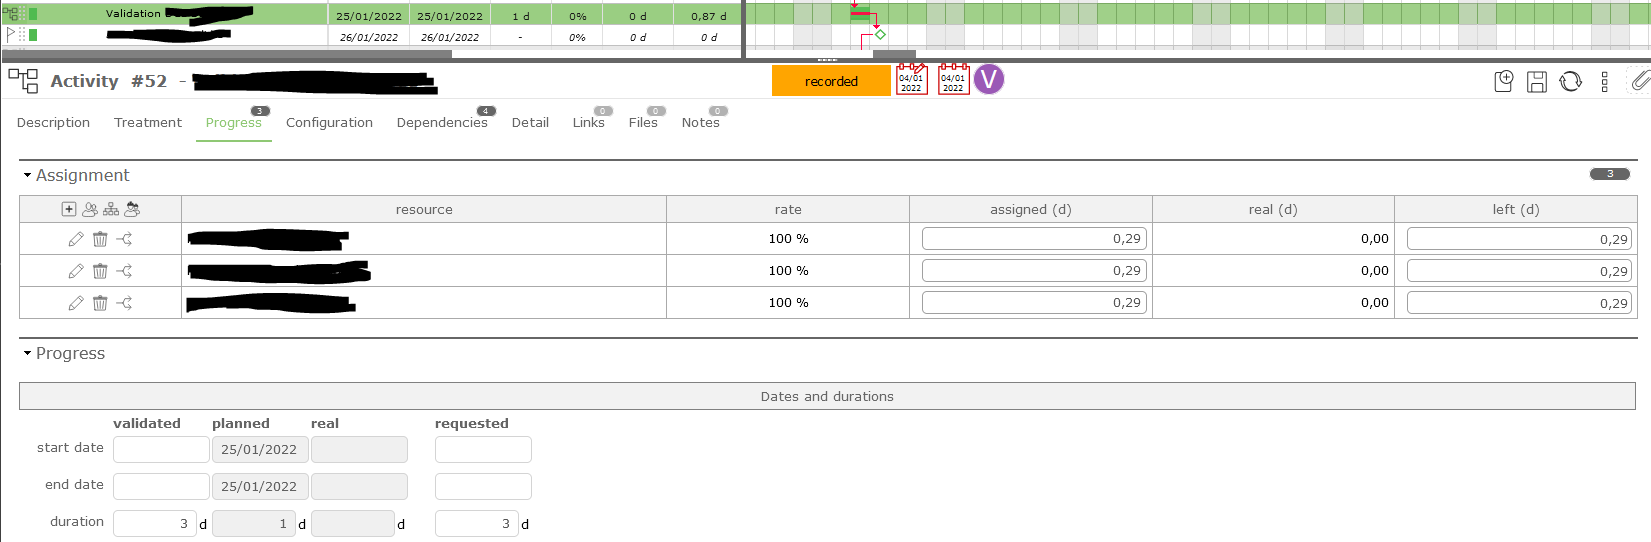This screenshot has width=1651, height=542.
Task: Click the Dates and durations header bar
Action: coord(827,396)
